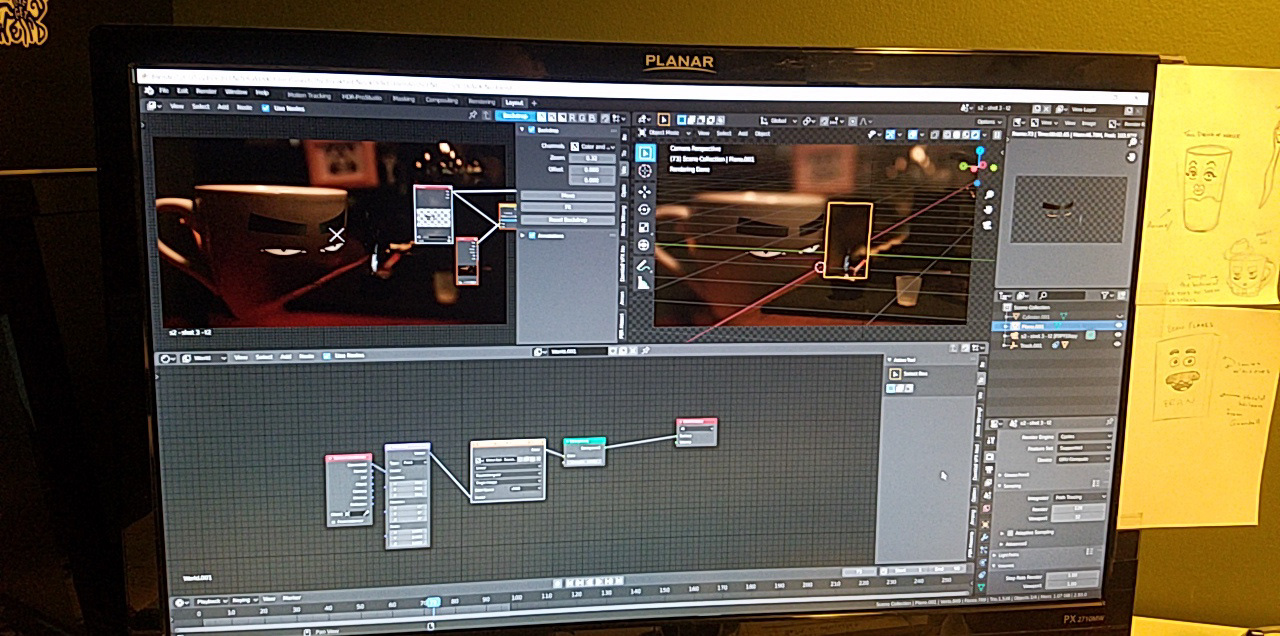
Task: Switch to the Masking workspace tab
Action: 403,99
